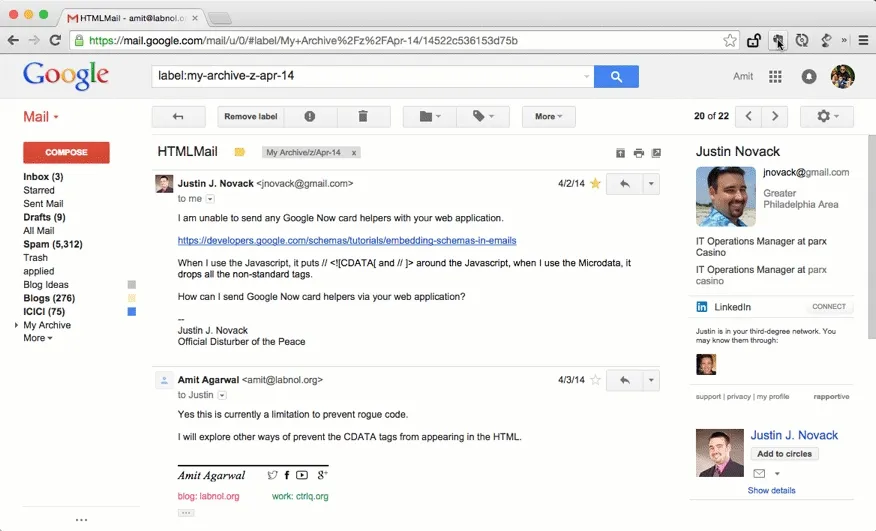Click the Facebook icon in signature
Image resolution: width=876 pixels, height=531 pixels.
[x=287, y=475]
